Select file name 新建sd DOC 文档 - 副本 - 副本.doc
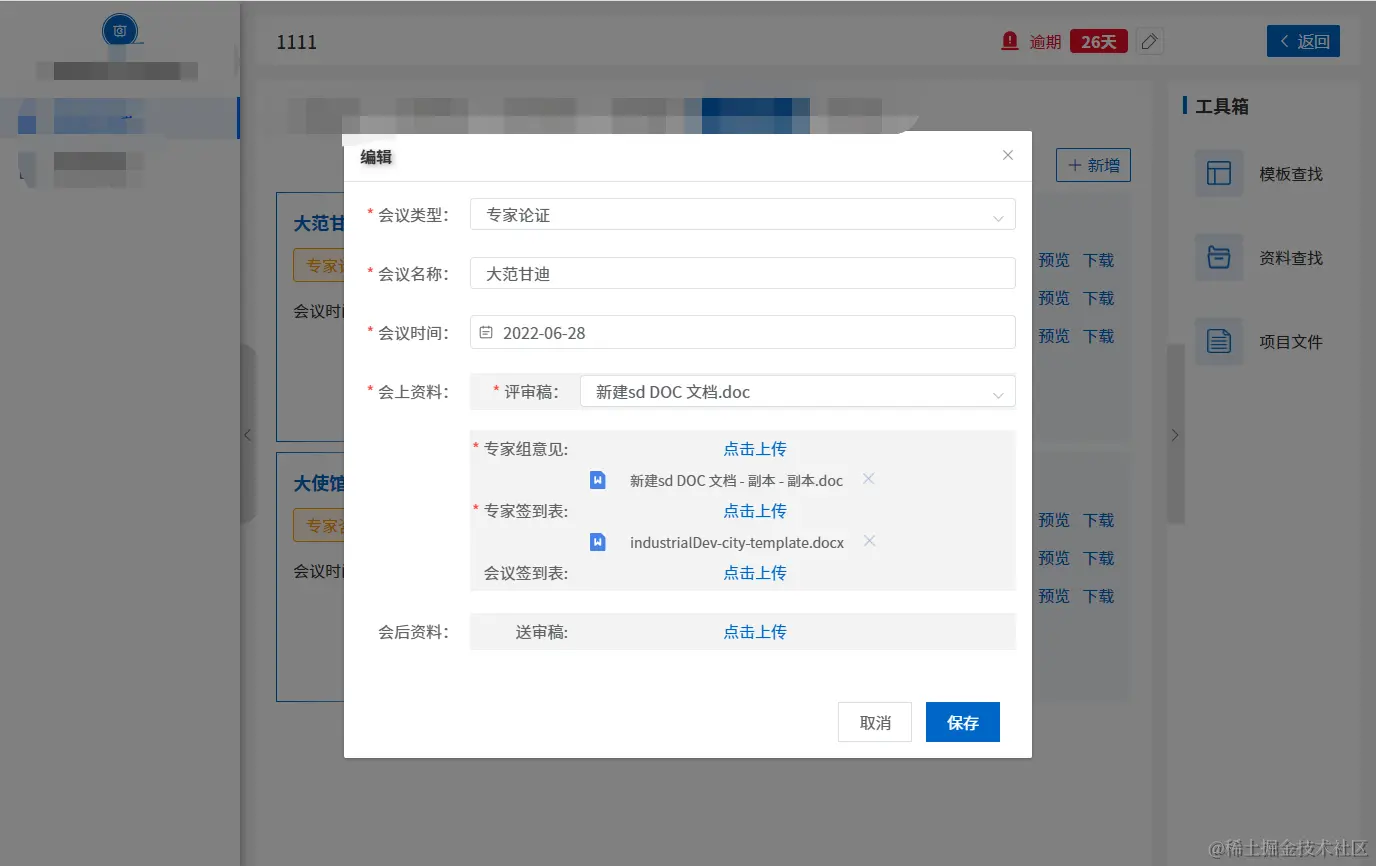This screenshot has height=866, width=1376. tap(736, 481)
